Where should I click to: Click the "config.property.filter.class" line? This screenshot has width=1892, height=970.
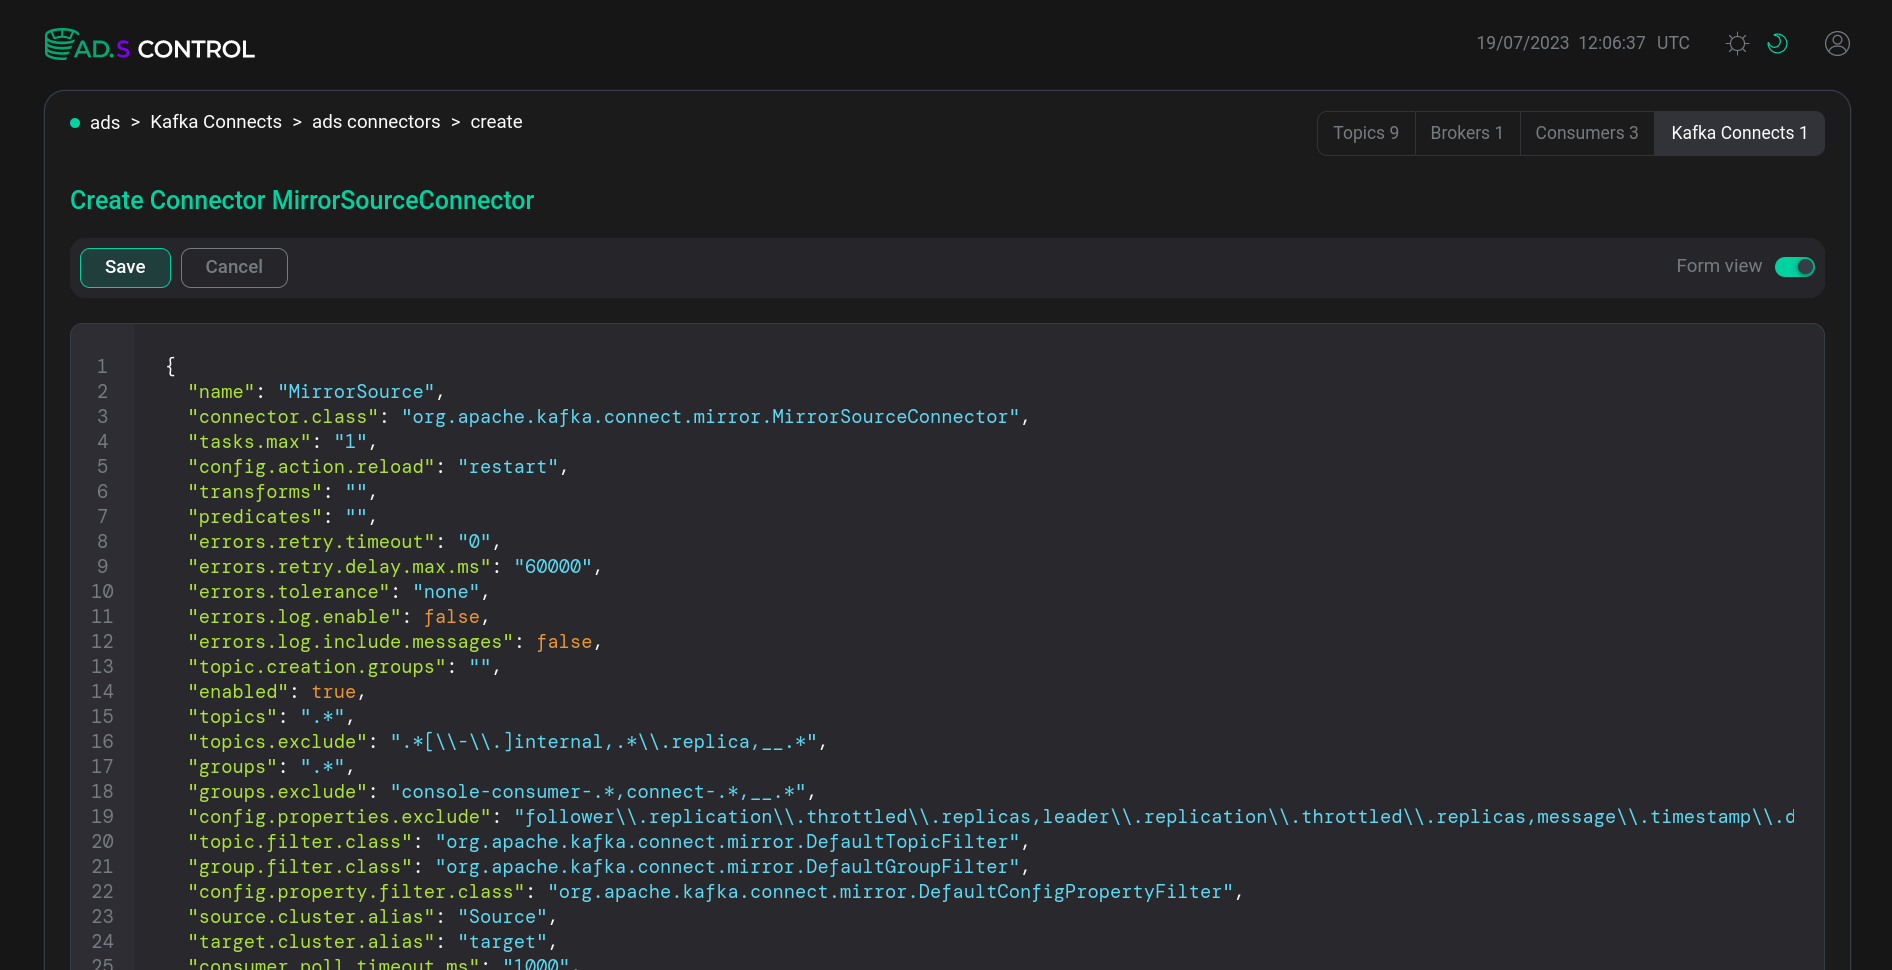pyautogui.click(x=716, y=892)
